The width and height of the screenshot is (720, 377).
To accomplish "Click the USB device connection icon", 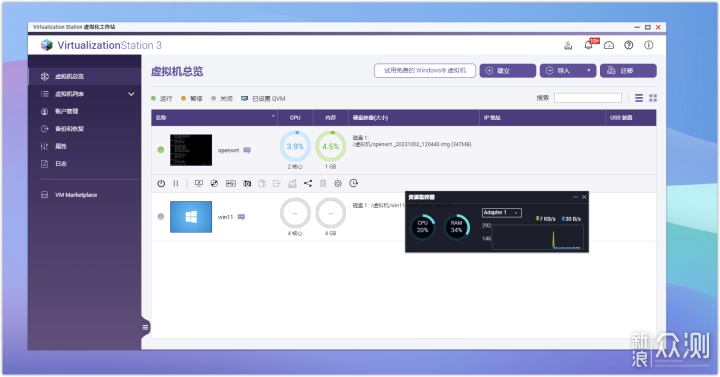I will [x=231, y=183].
